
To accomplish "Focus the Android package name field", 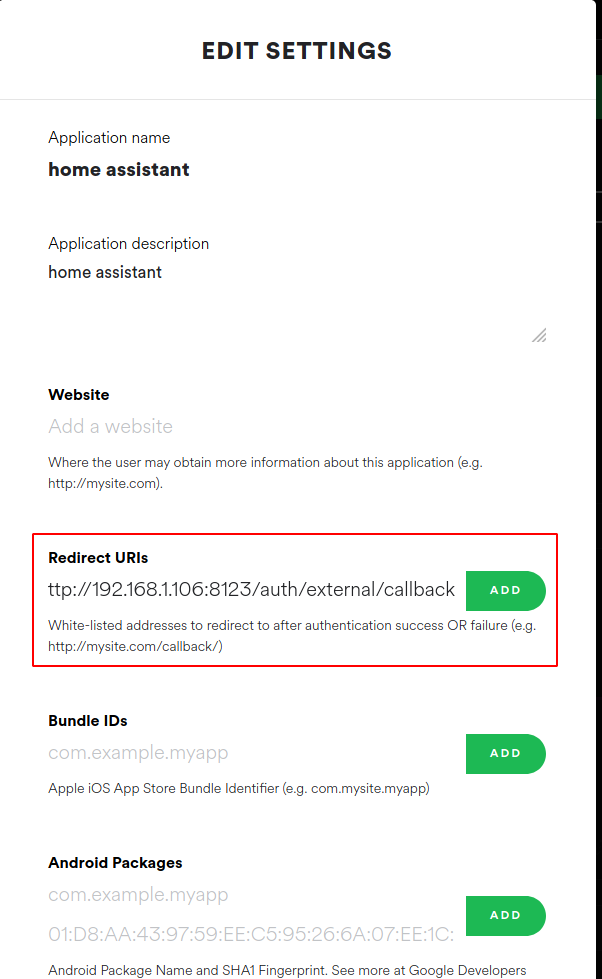I will click(252, 895).
